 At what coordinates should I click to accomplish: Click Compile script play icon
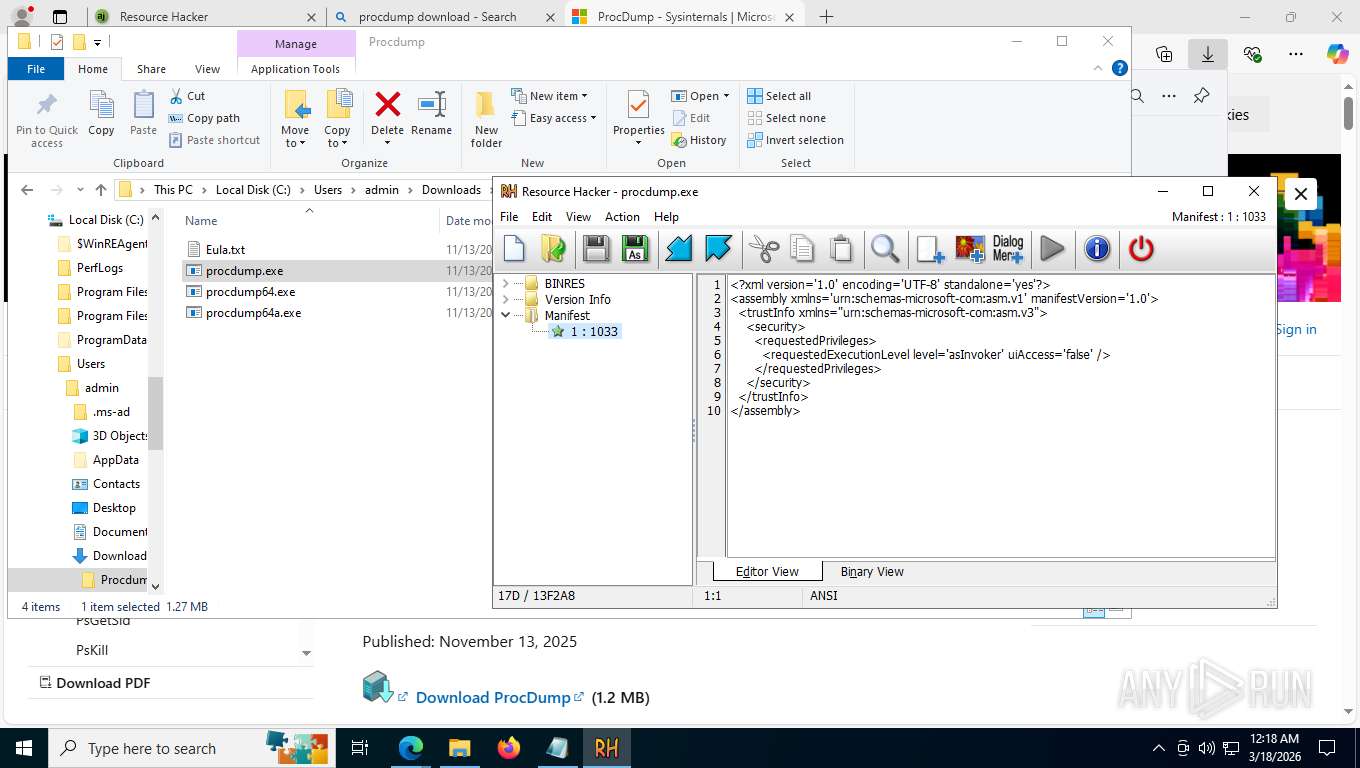1052,249
